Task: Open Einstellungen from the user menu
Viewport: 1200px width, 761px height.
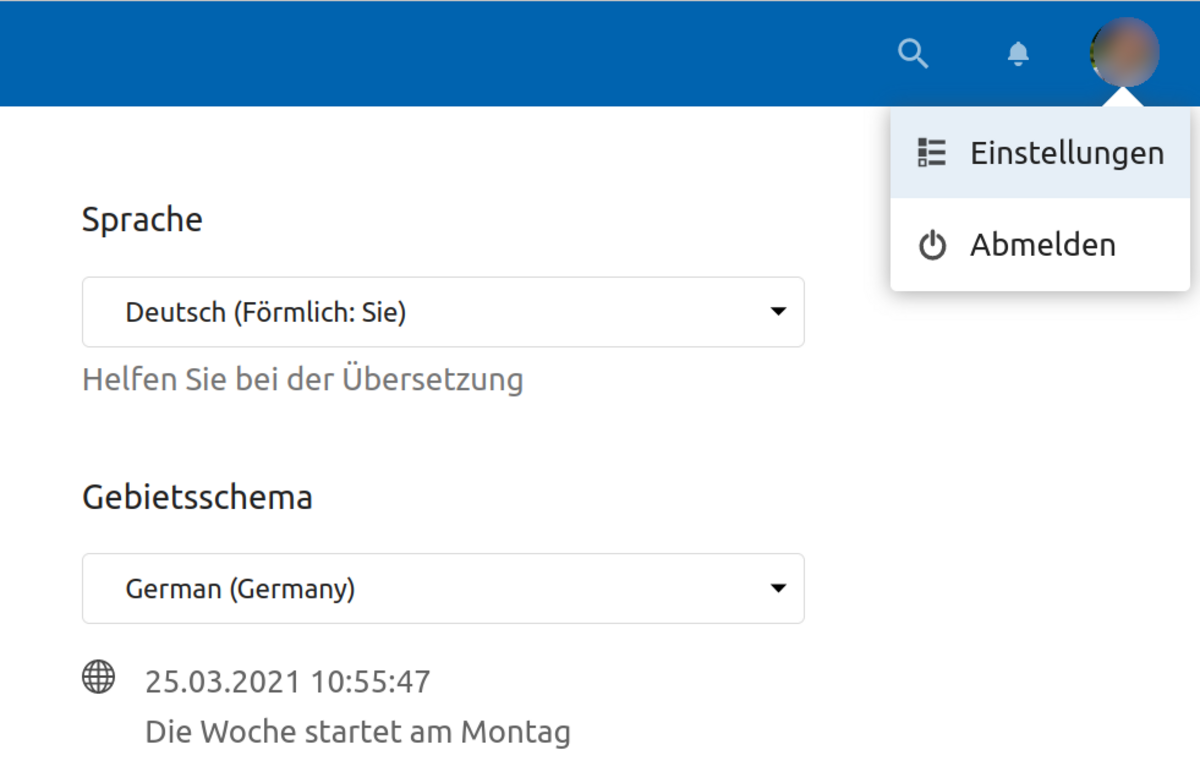Action: tap(1066, 153)
